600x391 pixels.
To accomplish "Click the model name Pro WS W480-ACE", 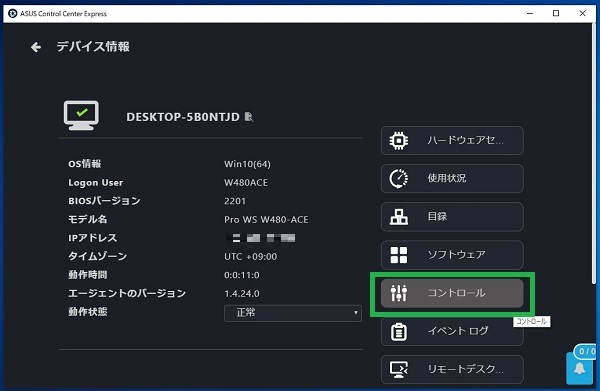I will pyautogui.click(x=266, y=220).
